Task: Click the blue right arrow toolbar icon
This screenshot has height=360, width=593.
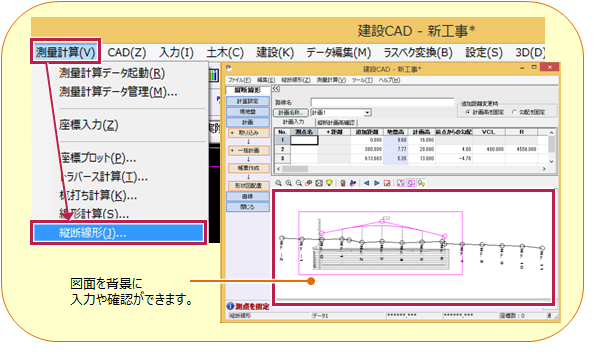Action: click(x=377, y=183)
